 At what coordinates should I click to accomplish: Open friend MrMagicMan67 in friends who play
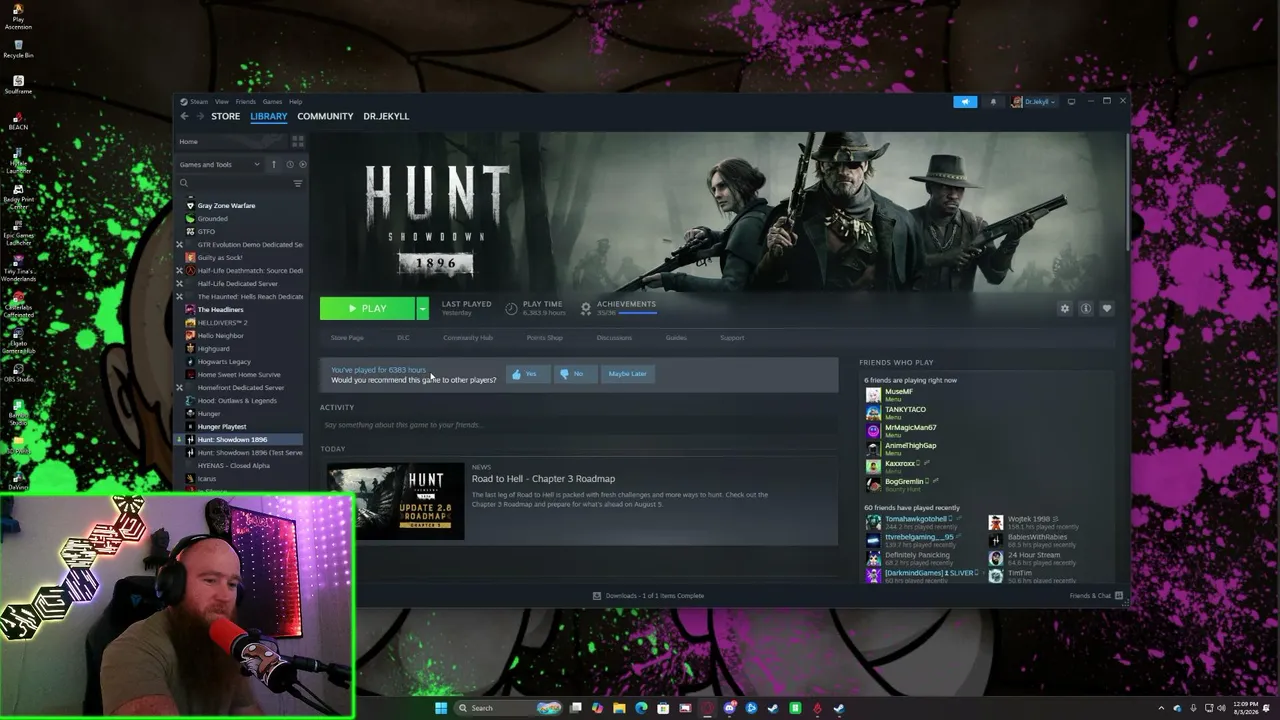pos(910,428)
